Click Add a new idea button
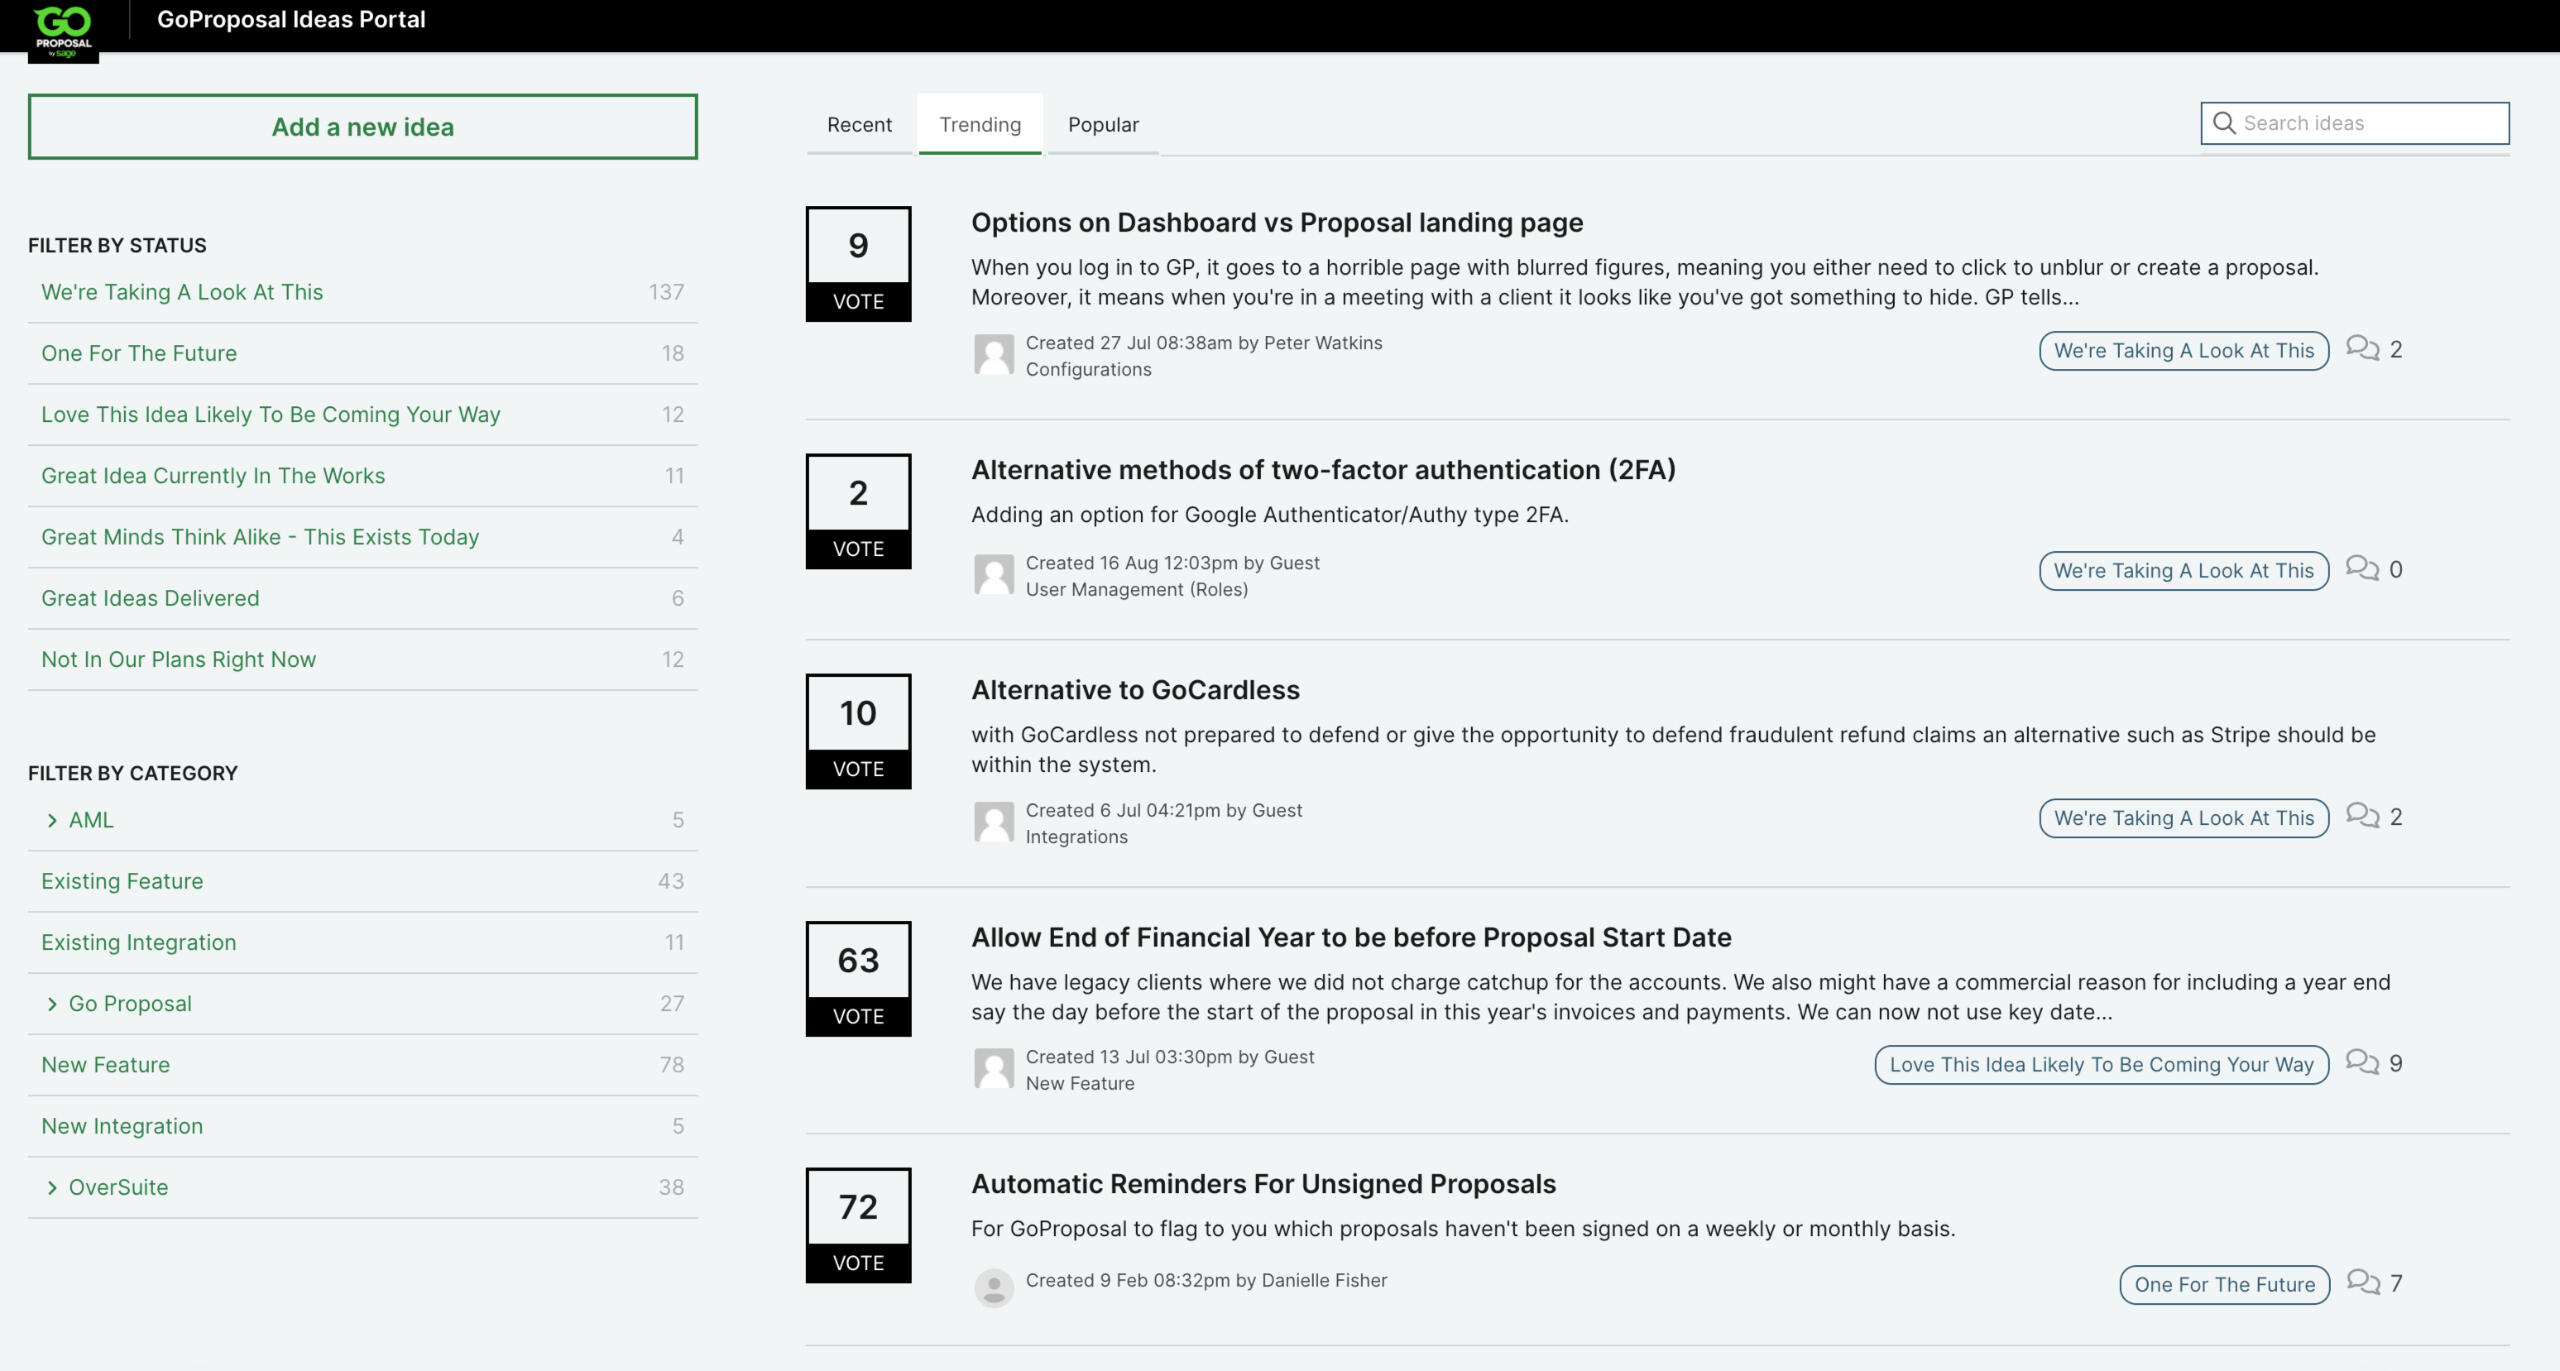The image size is (2560, 1371). coord(362,127)
